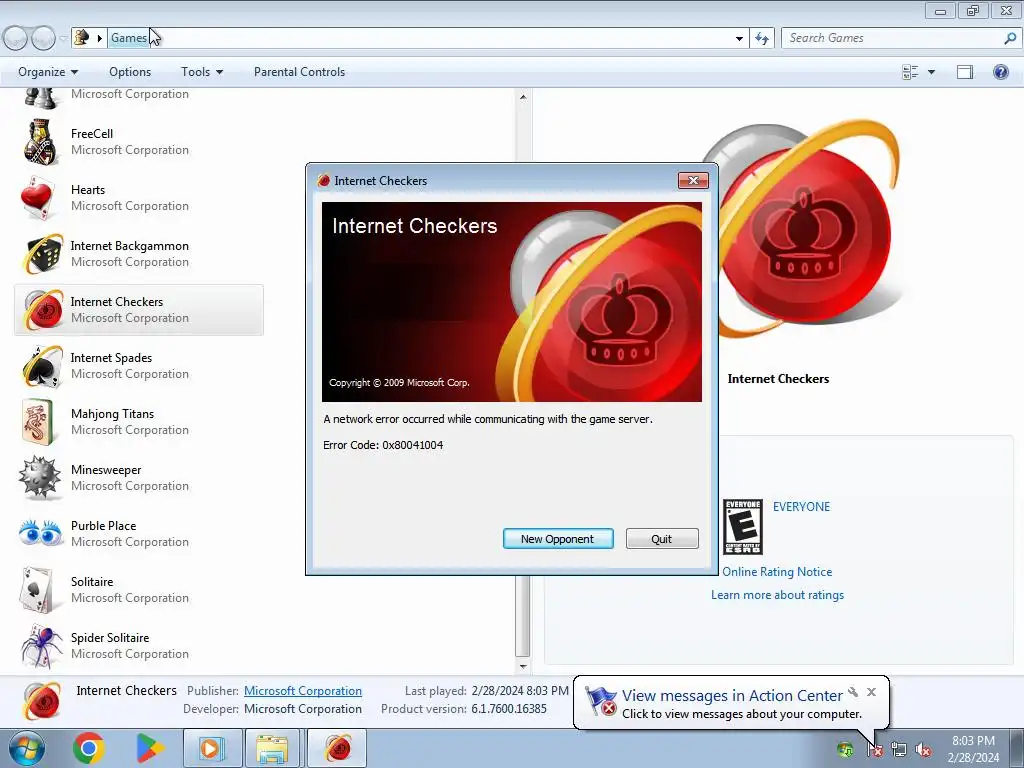Click the refresh button beside address bar
This screenshot has width=1024, height=768.
click(x=761, y=38)
